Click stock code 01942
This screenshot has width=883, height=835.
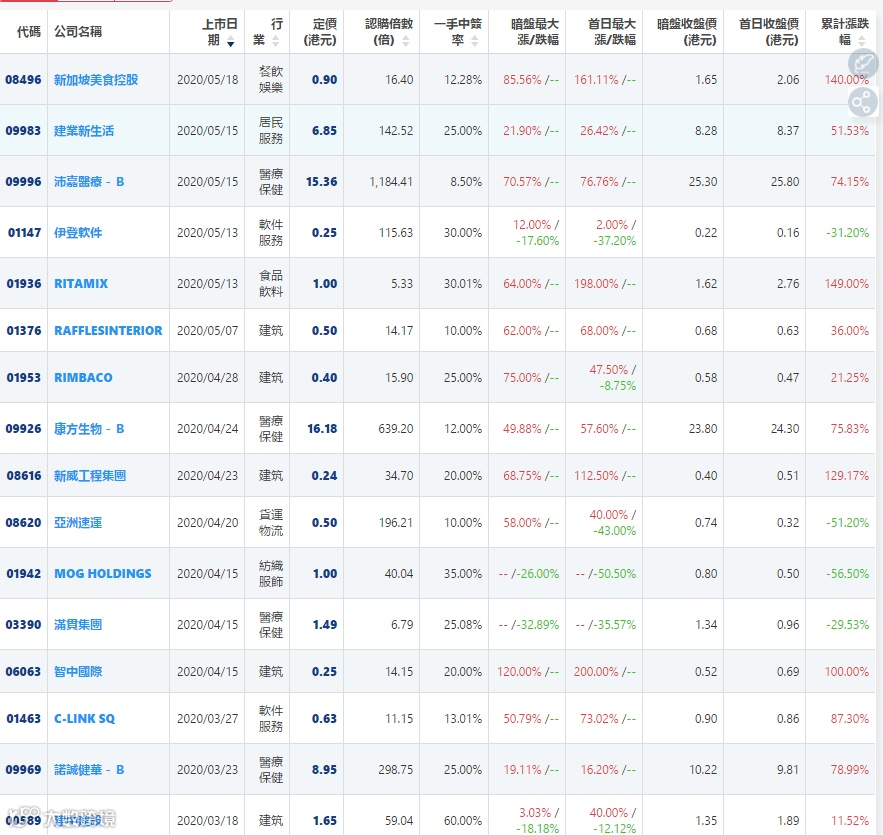pos(24,574)
